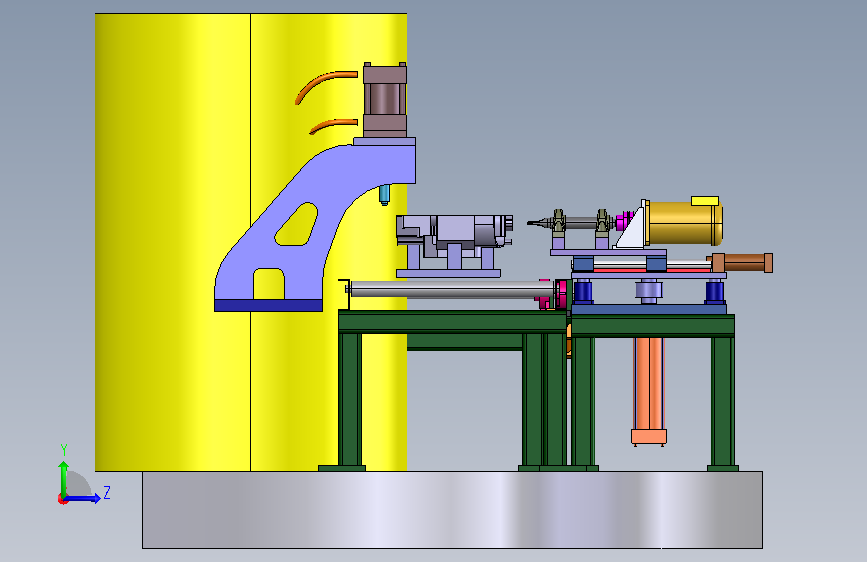Pick the yellow junction box on motor
The width and height of the screenshot is (867, 562).
click(705, 201)
